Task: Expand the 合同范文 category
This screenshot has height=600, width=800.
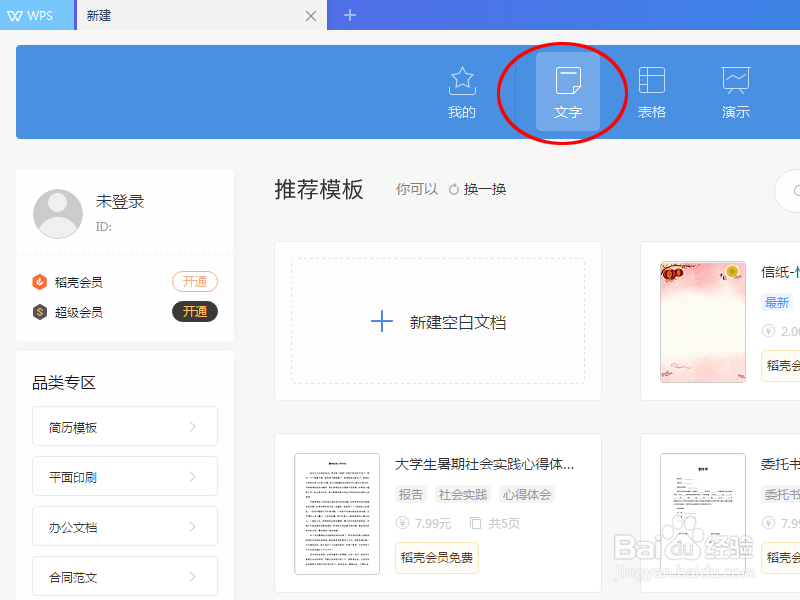Action: point(124,576)
